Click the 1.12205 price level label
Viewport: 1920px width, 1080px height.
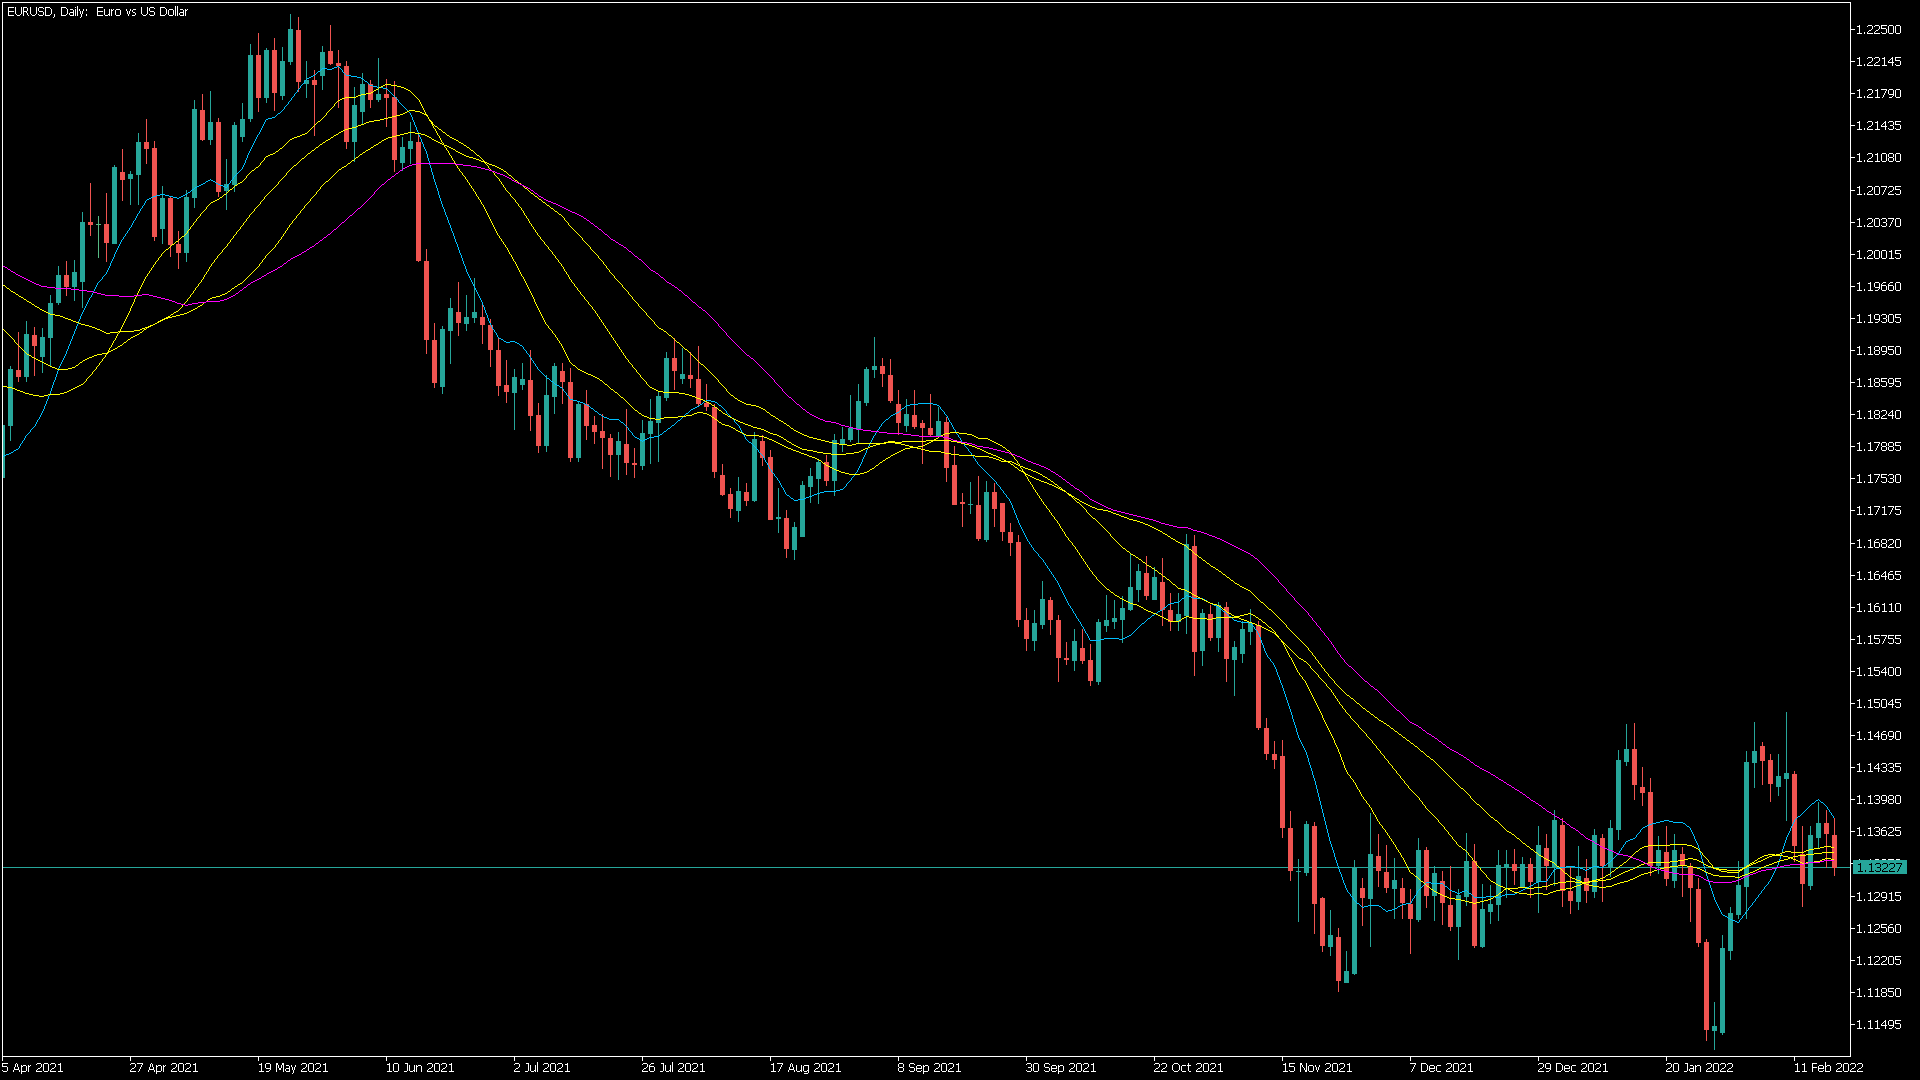1878,961
